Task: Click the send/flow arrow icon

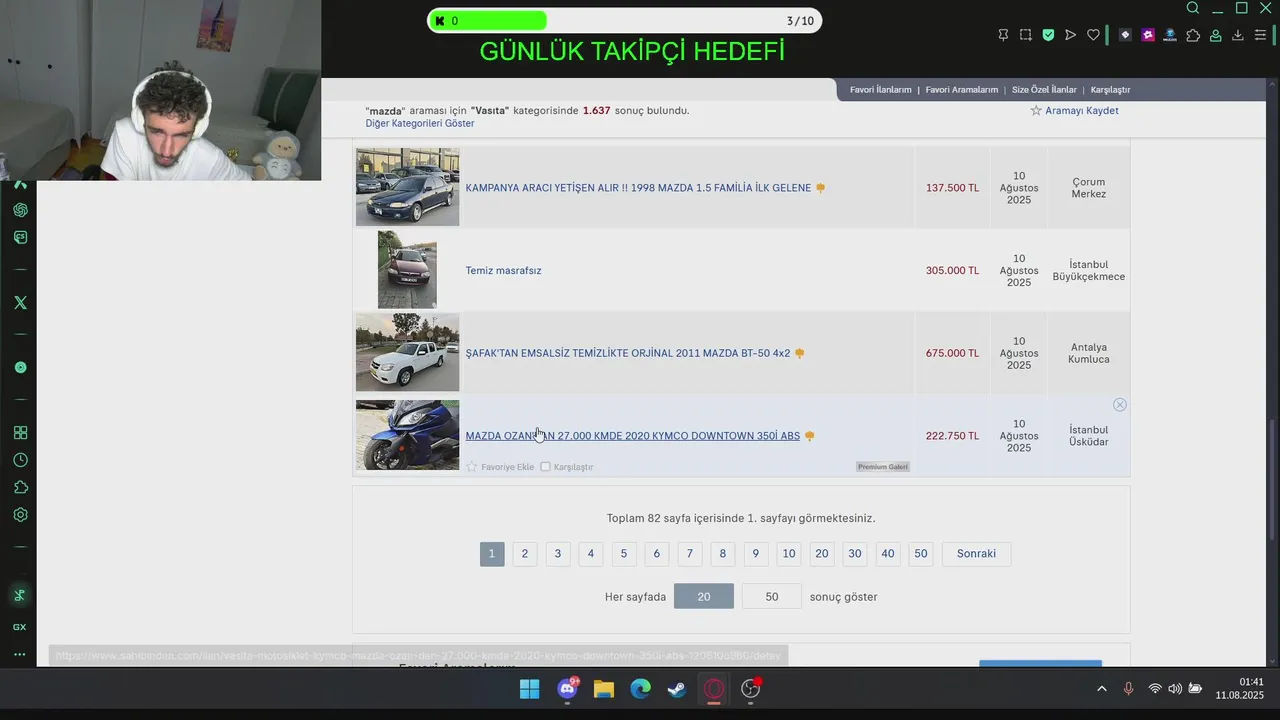Action: [x=1070, y=35]
